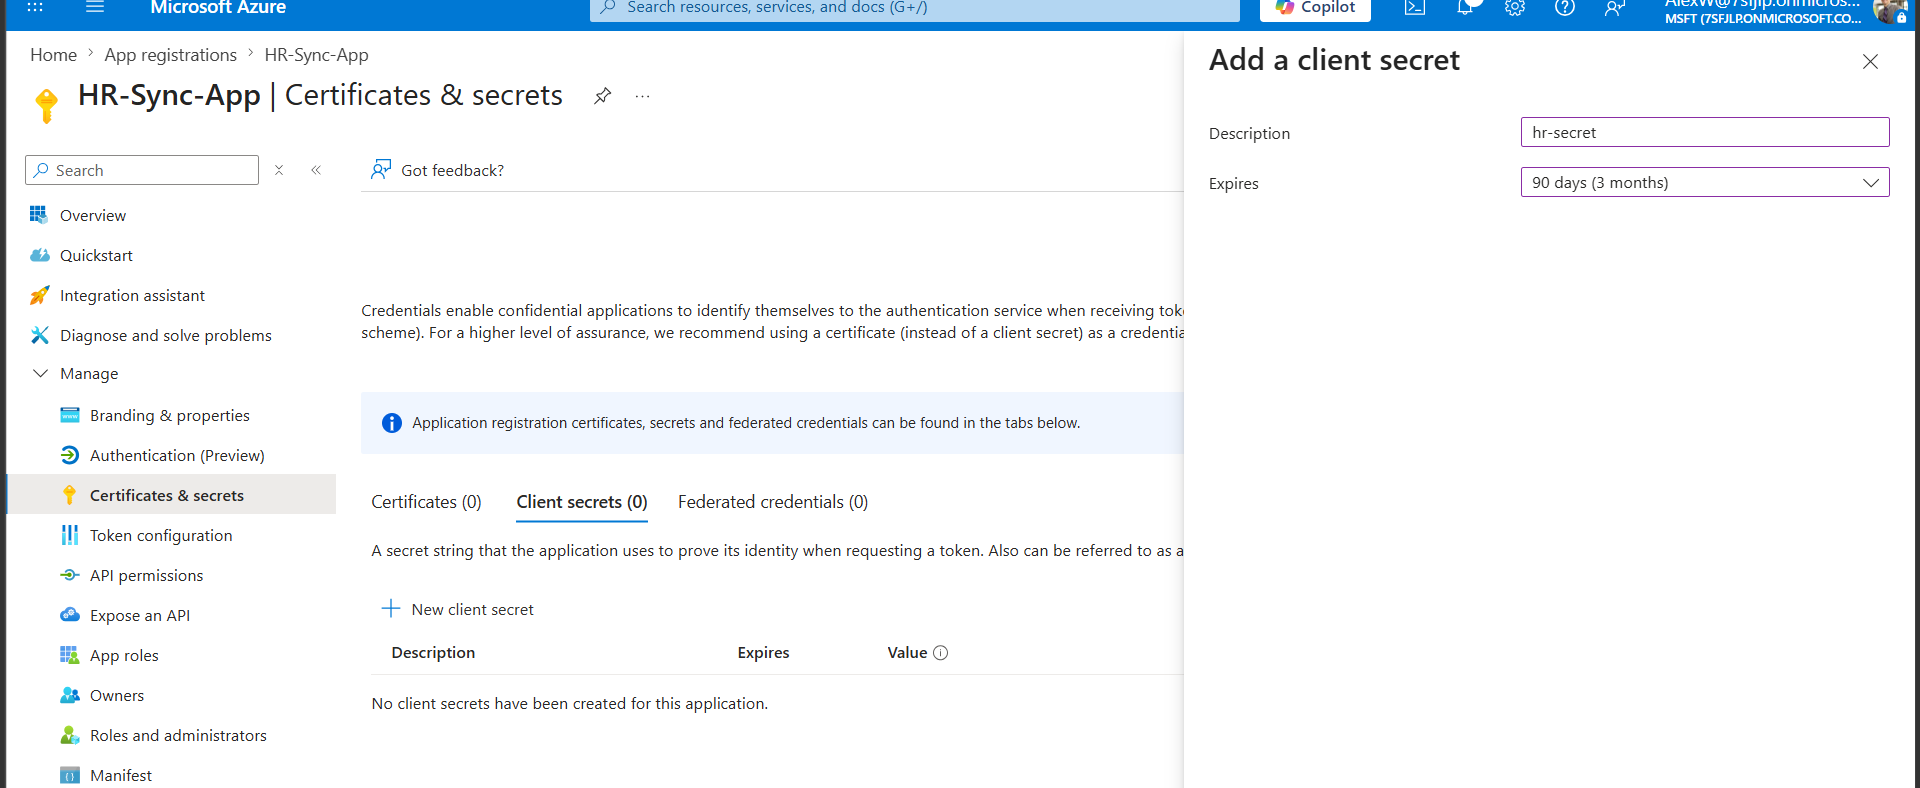Viewport: 1920px width, 788px height.
Task: Click the key icon beside page title
Action: 46,104
